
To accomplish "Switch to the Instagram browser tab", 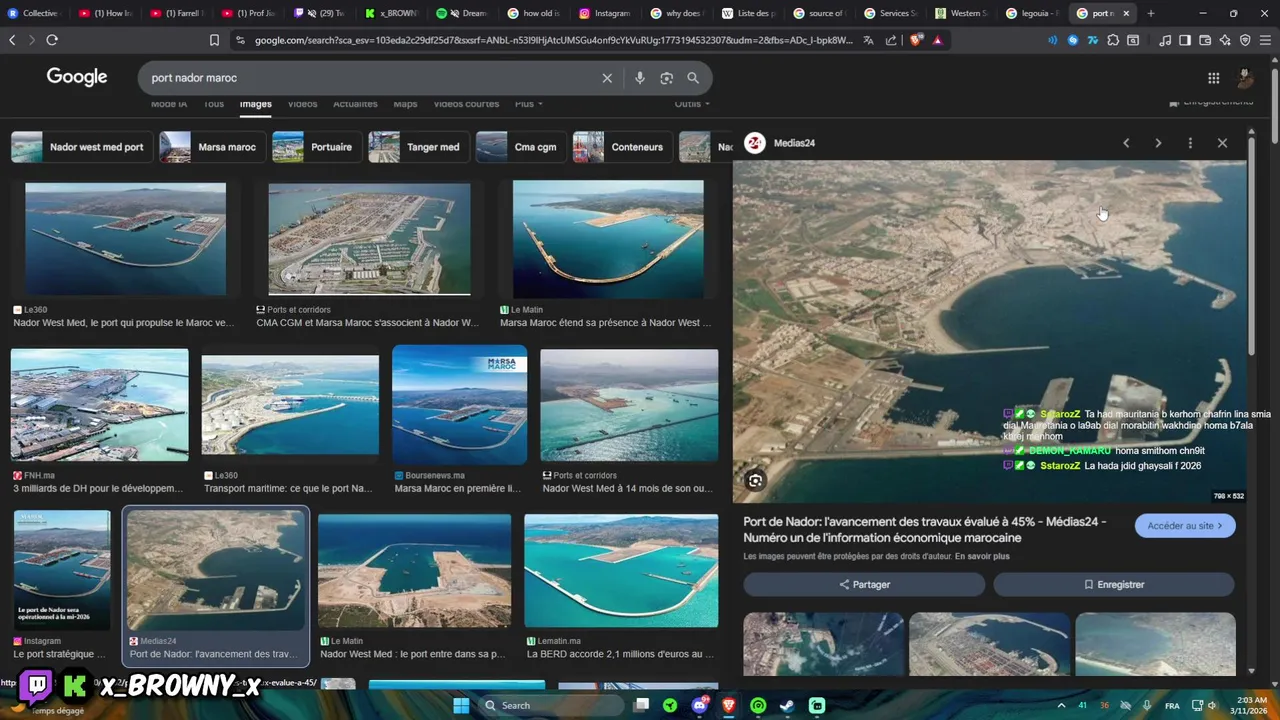I will (605, 13).
